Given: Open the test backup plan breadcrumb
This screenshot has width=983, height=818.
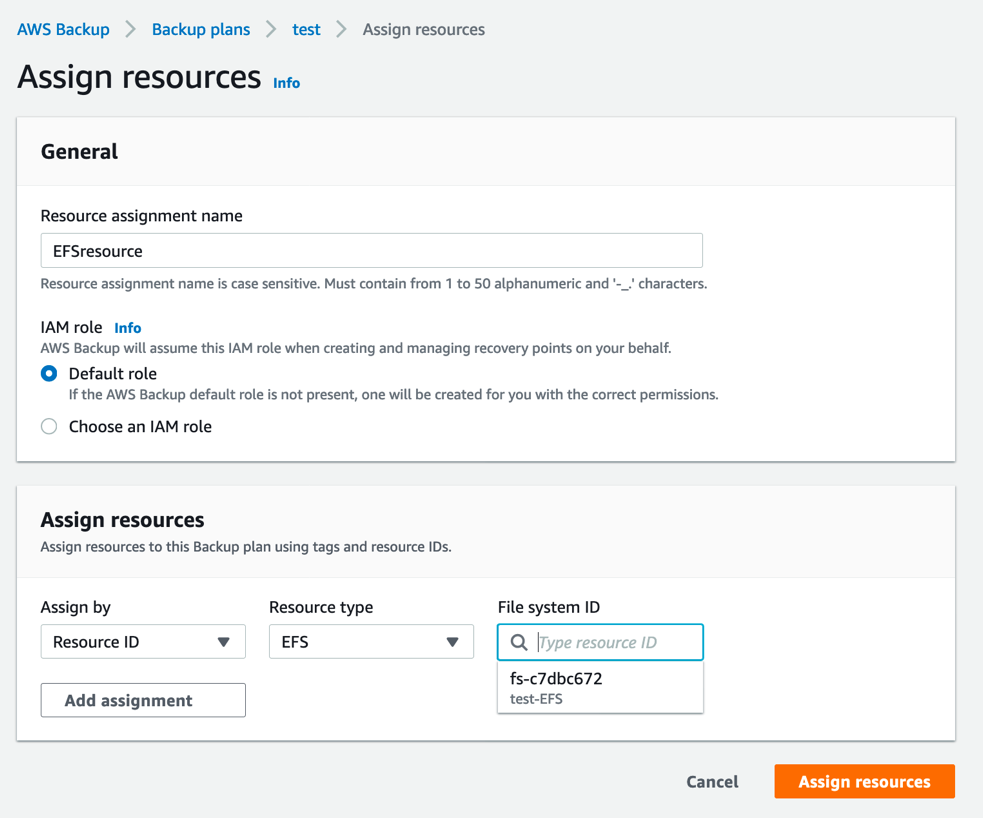Looking at the screenshot, I should (306, 29).
